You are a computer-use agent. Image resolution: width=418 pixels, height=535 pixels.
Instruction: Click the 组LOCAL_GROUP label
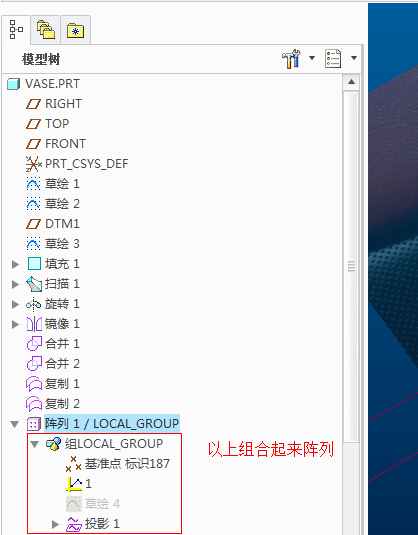[x=114, y=444]
